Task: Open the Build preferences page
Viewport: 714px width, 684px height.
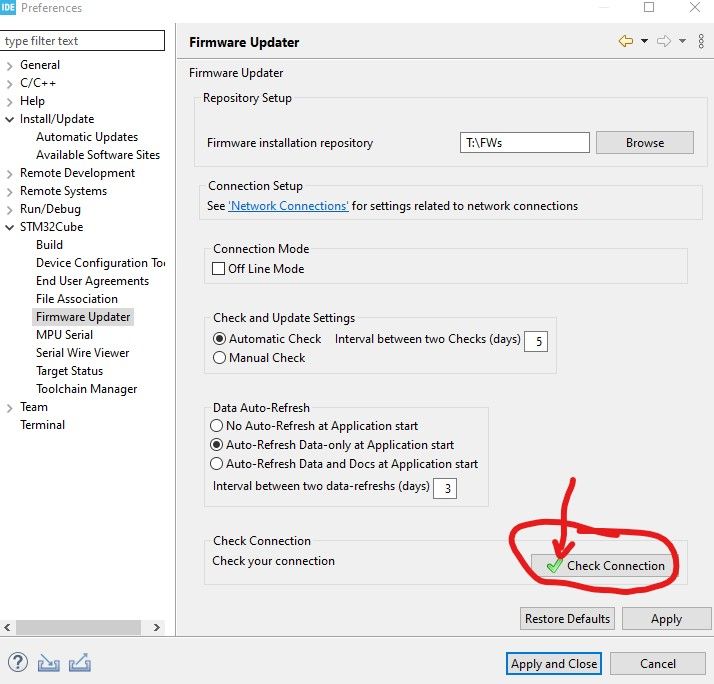Action: (49, 245)
